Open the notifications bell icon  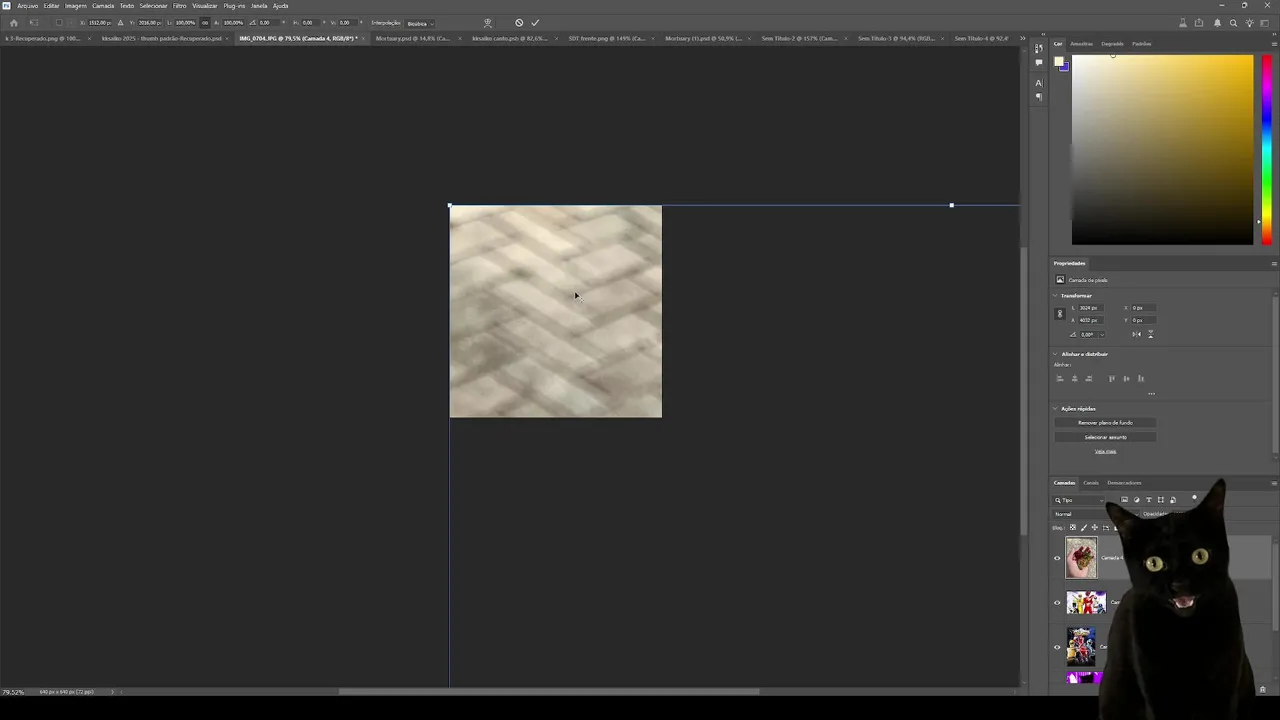click(1217, 23)
